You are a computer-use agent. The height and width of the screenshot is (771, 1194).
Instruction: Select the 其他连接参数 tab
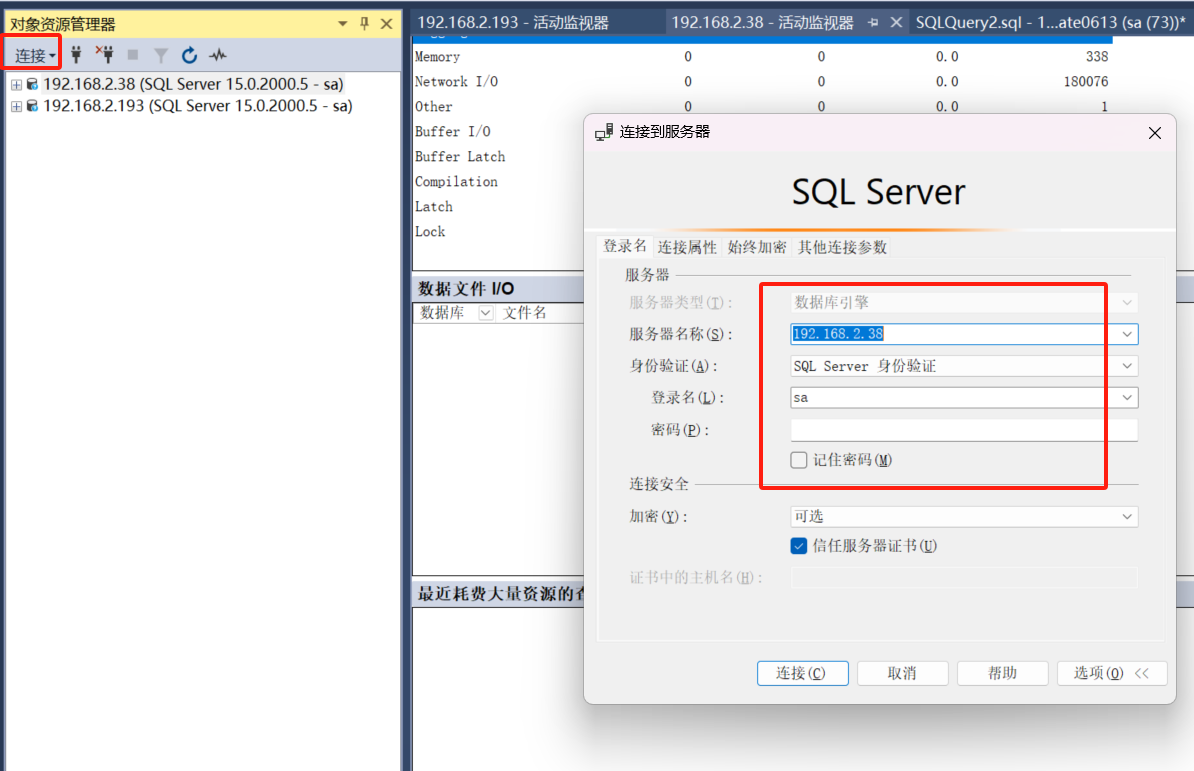click(x=842, y=247)
